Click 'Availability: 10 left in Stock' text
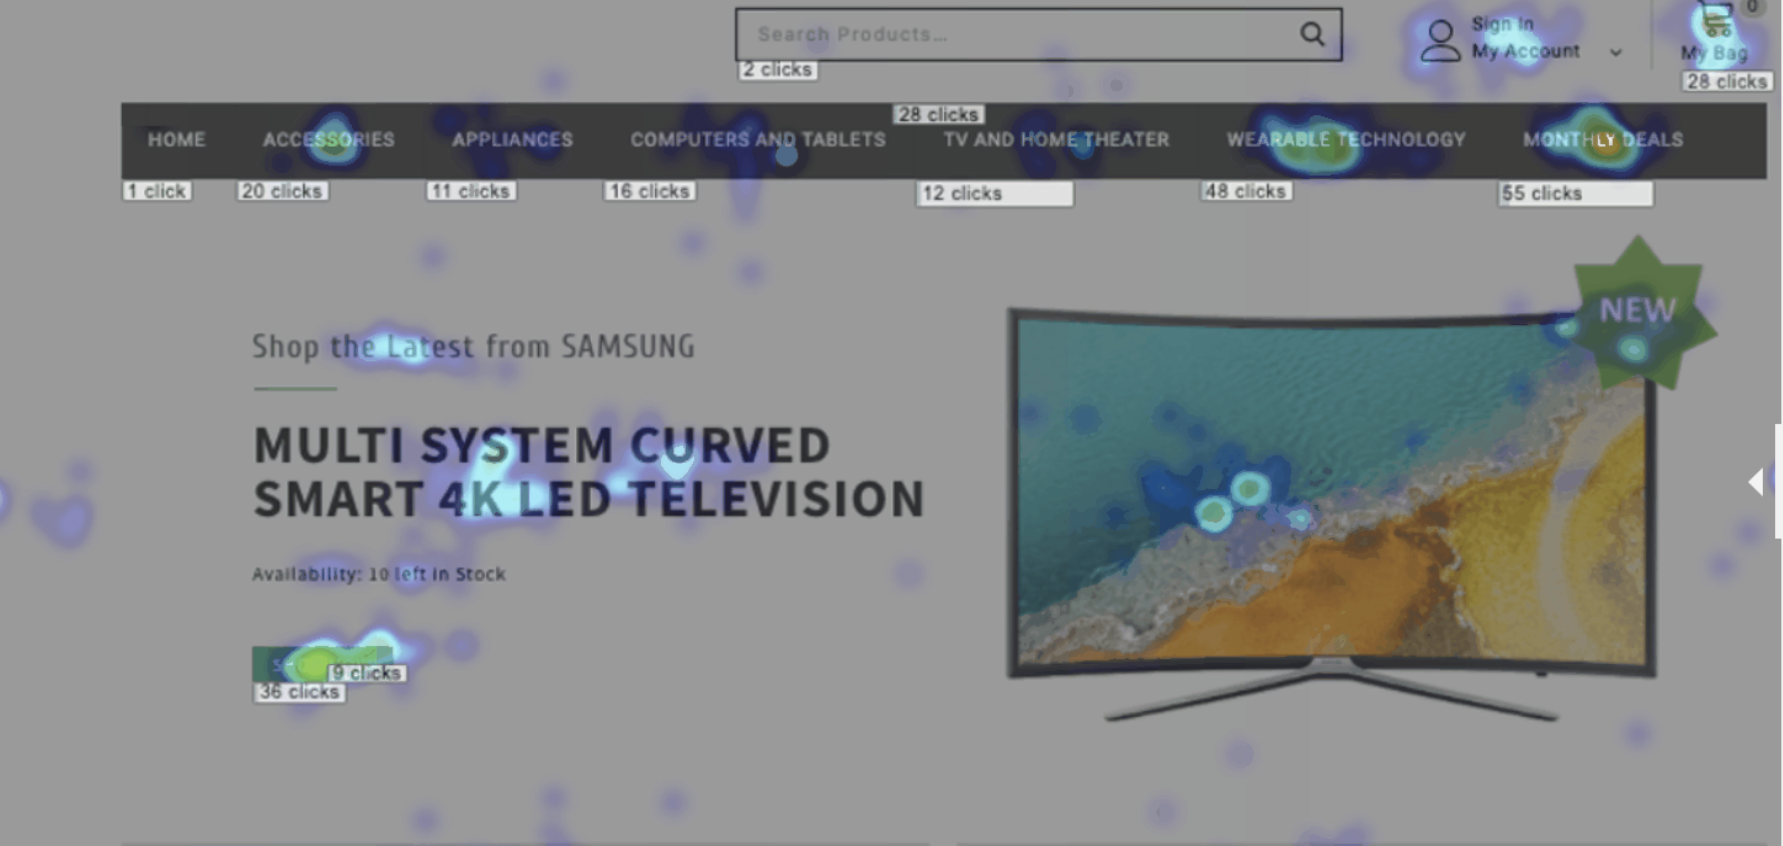 click(379, 574)
